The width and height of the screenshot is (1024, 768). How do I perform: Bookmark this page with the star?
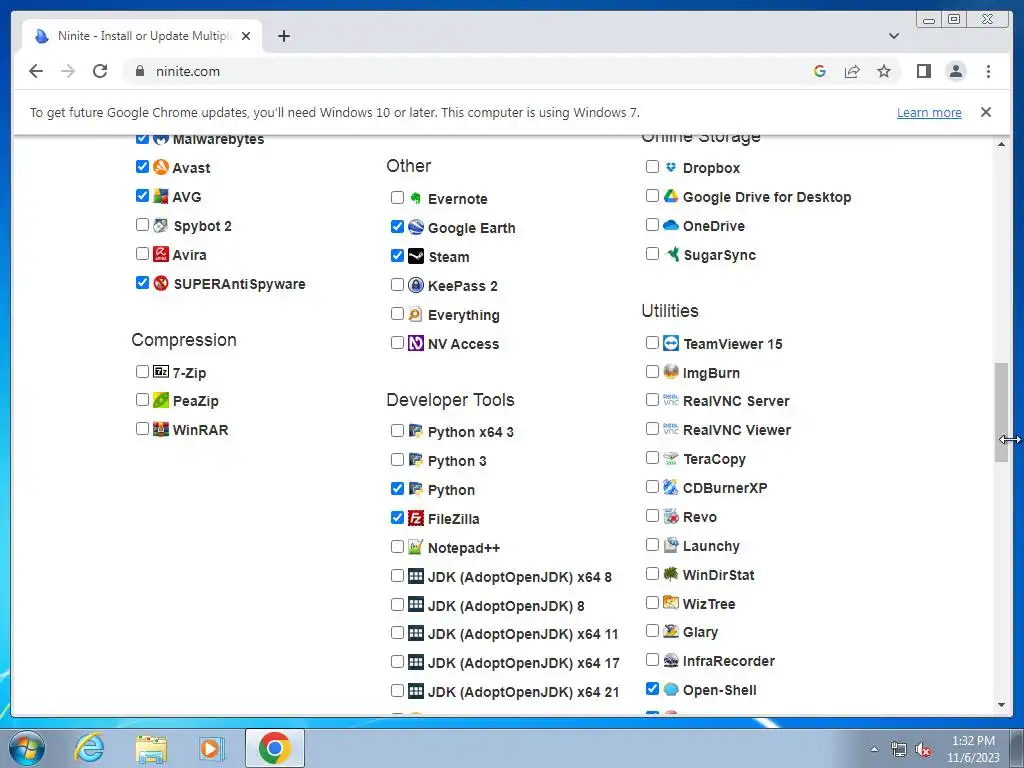[x=884, y=71]
